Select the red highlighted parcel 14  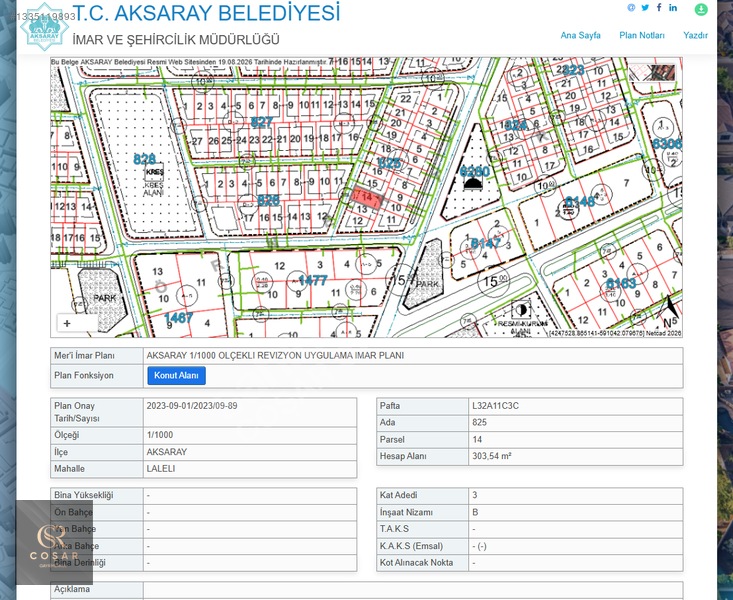pyautogui.click(x=366, y=197)
